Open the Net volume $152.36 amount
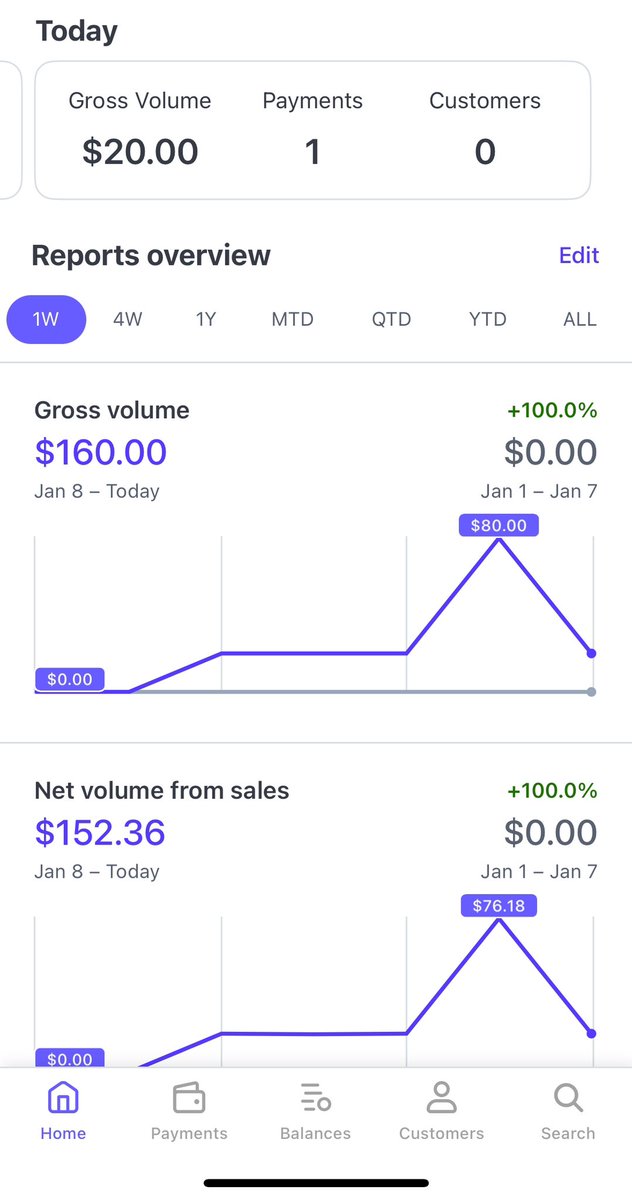The height and width of the screenshot is (1200, 632). [x=100, y=832]
